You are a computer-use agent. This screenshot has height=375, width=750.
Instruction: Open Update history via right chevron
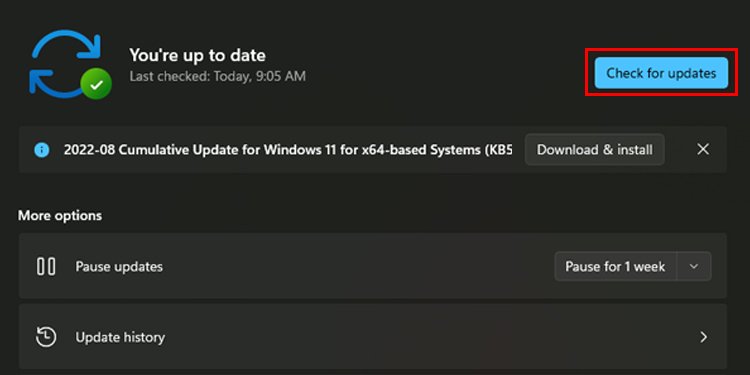(703, 337)
